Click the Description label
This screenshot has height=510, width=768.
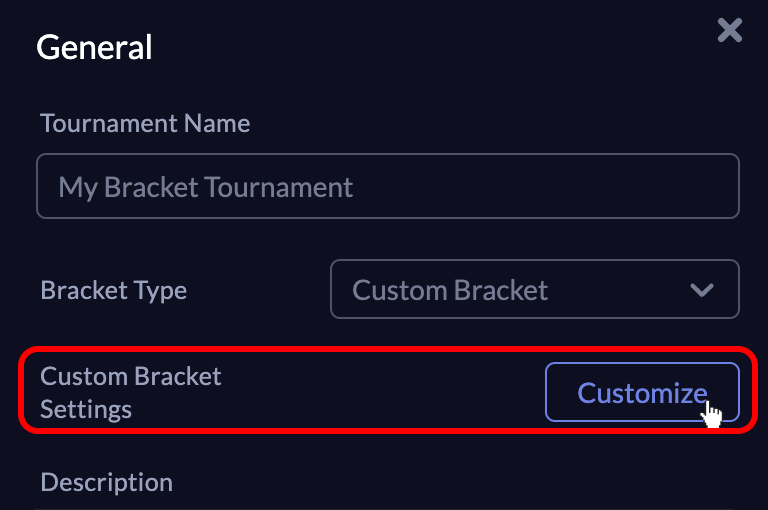coord(106,483)
